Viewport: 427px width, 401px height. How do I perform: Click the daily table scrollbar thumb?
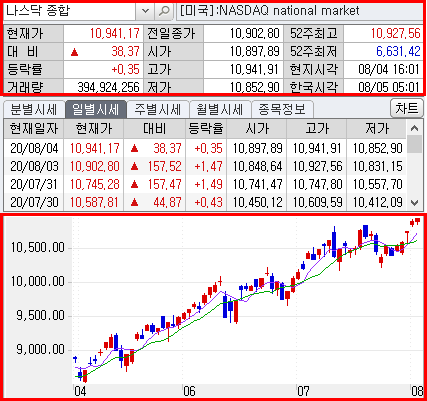coord(414,144)
